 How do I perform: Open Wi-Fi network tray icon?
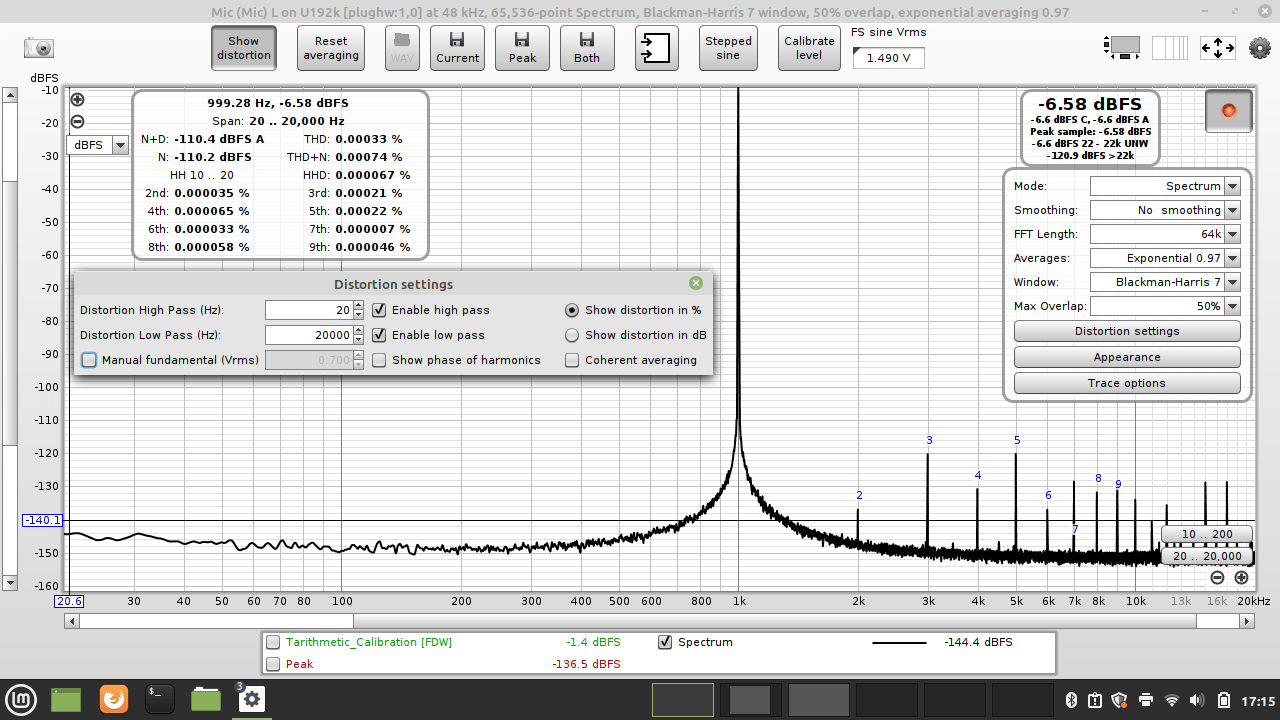tap(1172, 700)
